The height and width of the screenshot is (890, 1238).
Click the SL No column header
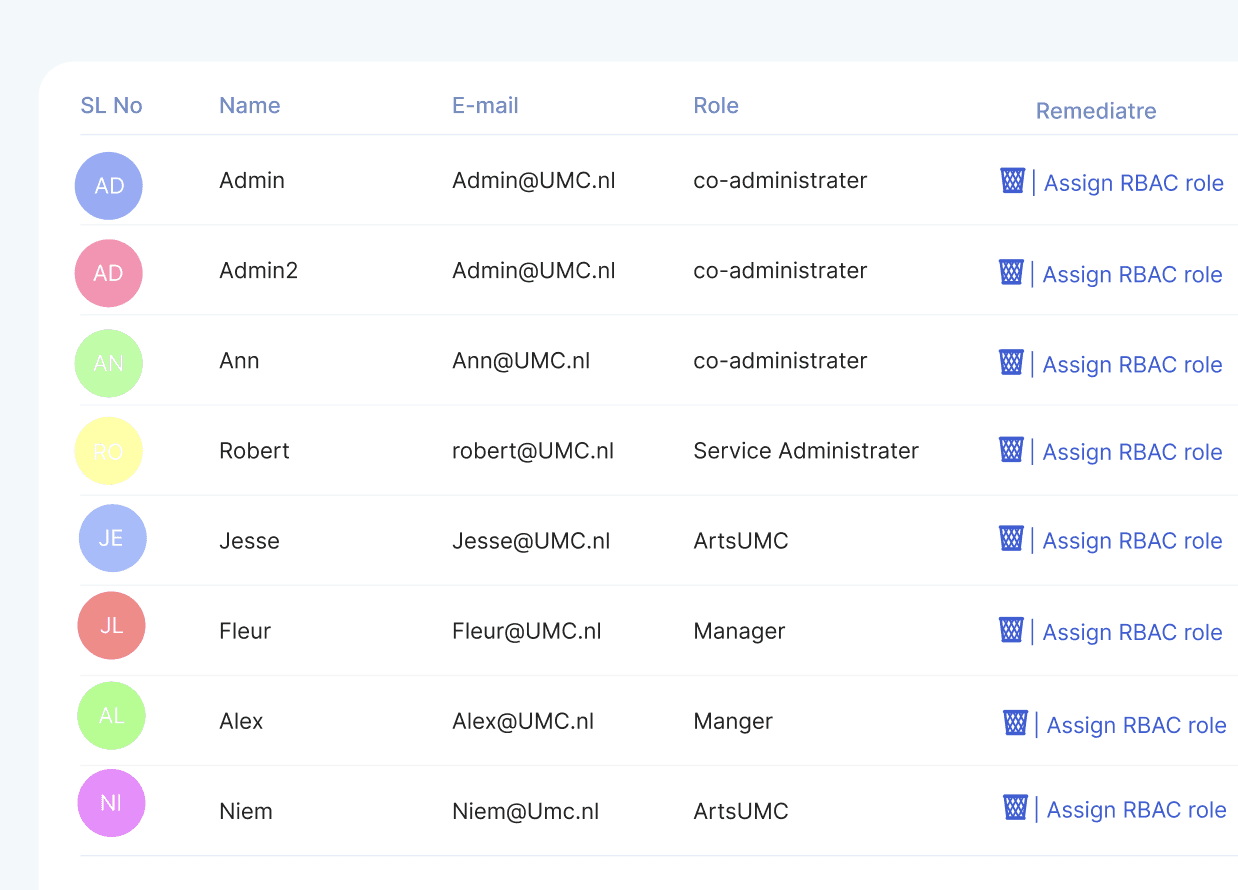pyautogui.click(x=112, y=105)
